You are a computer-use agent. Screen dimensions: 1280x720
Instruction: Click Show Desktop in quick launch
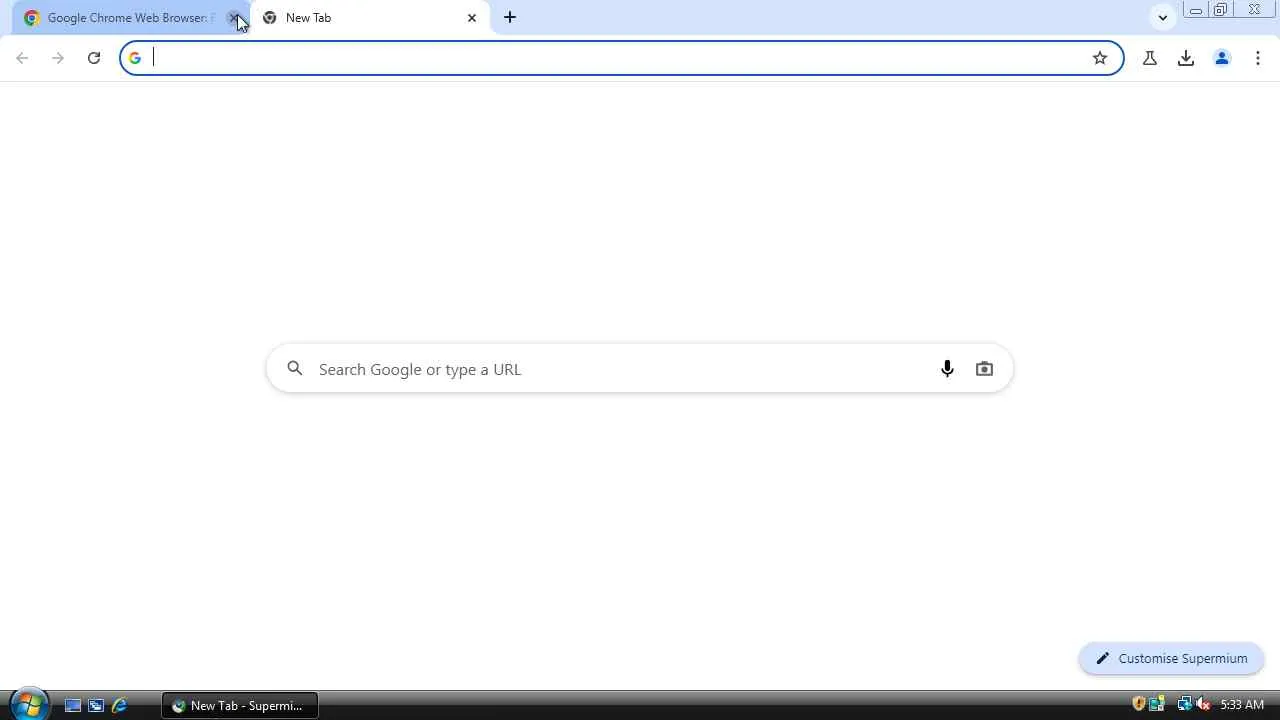(x=73, y=705)
